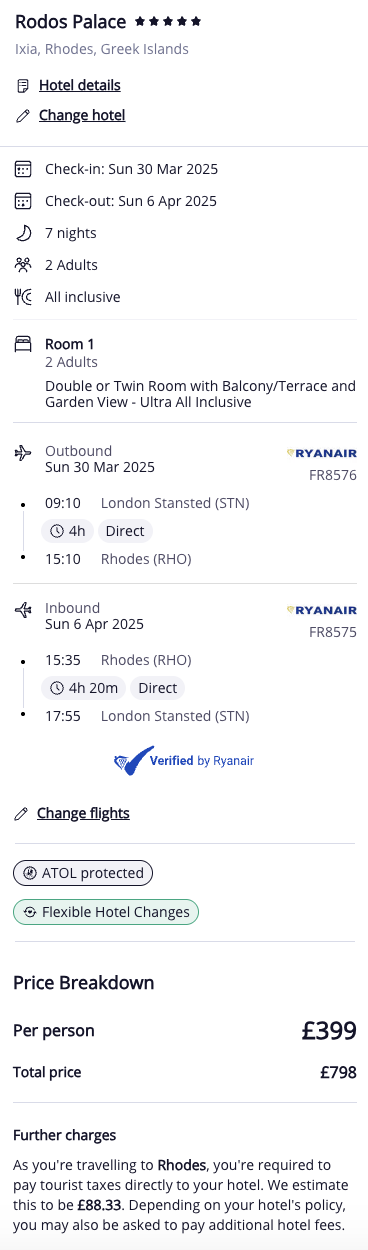This screenshot has height=1250, width=368.
Task: Click the outbound plane icon
Action: point(23,453)
